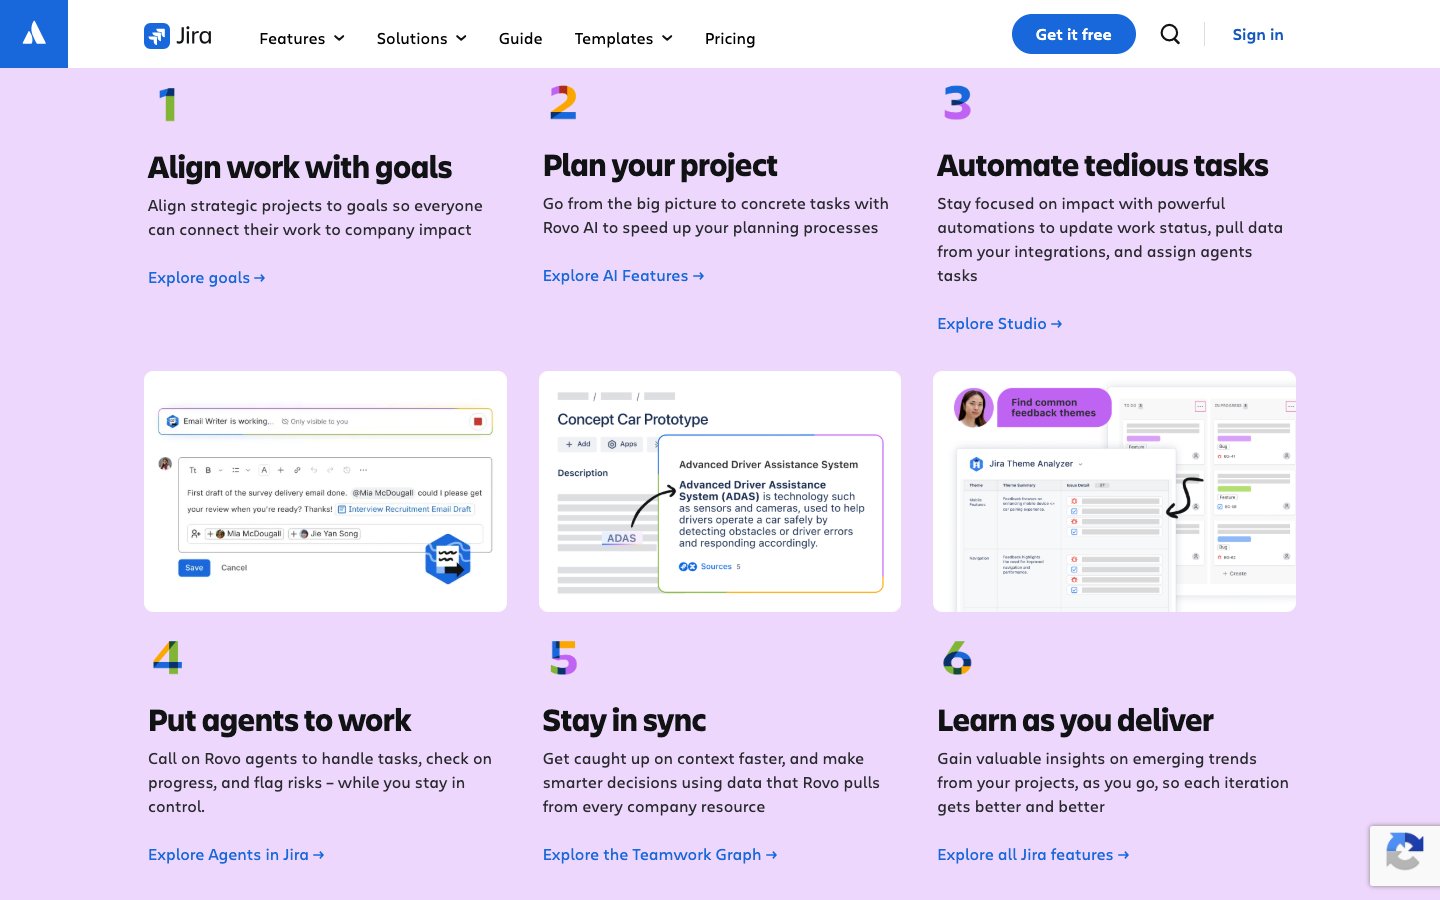Expand the Templates dropdown menu
Viewport: 1440px width, 900px height.
pos(623,38)
